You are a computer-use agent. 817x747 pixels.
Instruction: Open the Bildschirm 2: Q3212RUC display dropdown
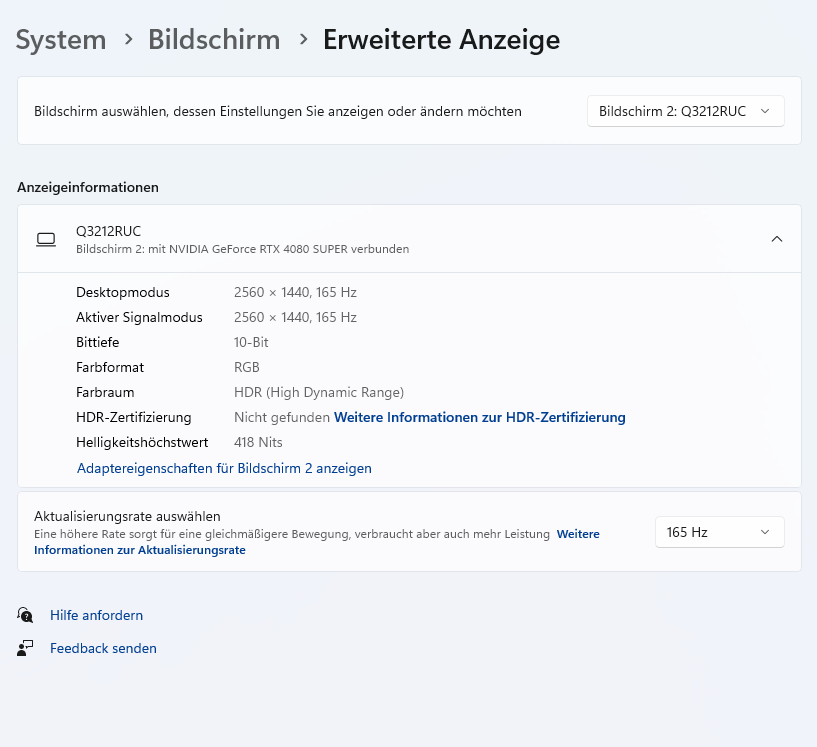click(685, 111)
